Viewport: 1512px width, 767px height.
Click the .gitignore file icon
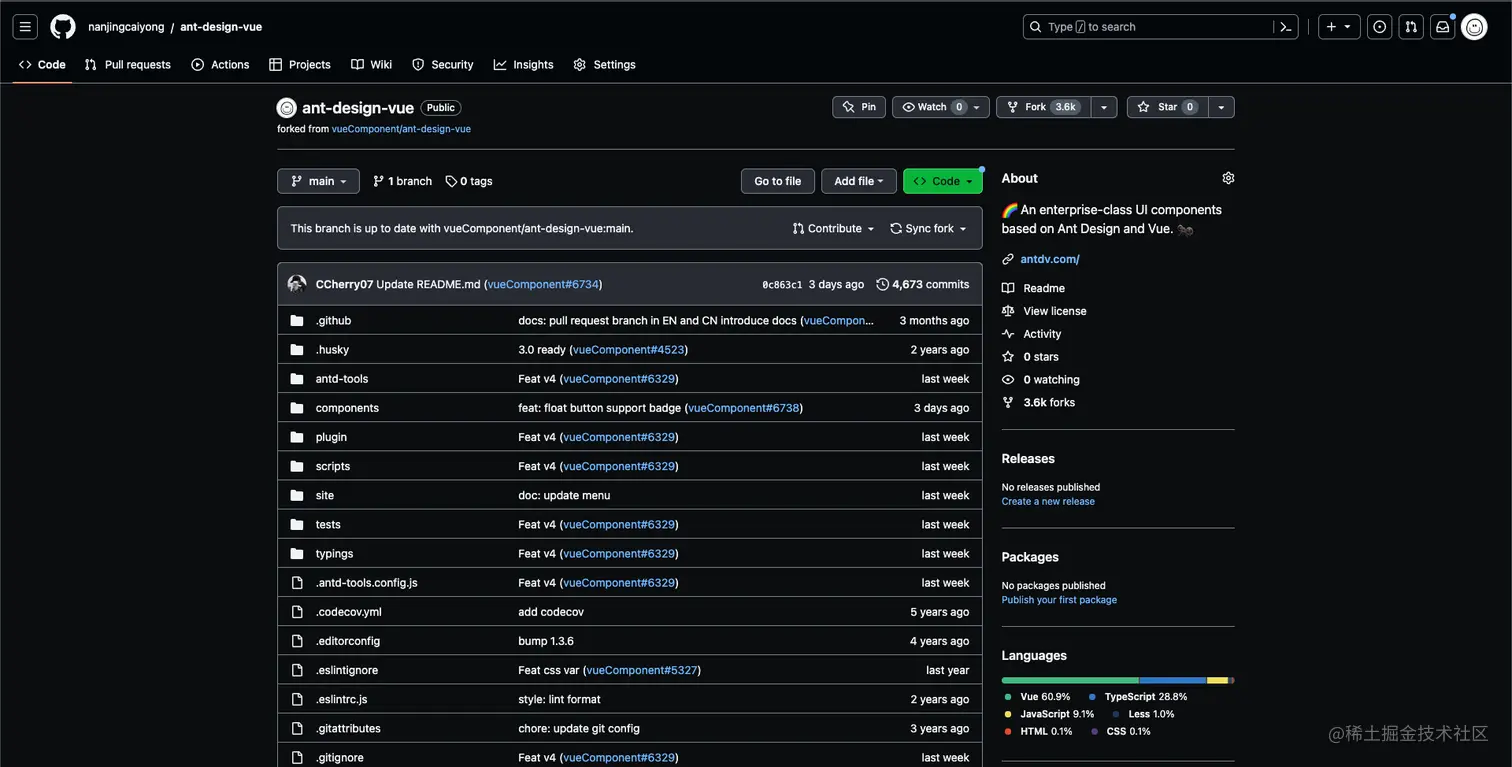[x=297, y=757]
